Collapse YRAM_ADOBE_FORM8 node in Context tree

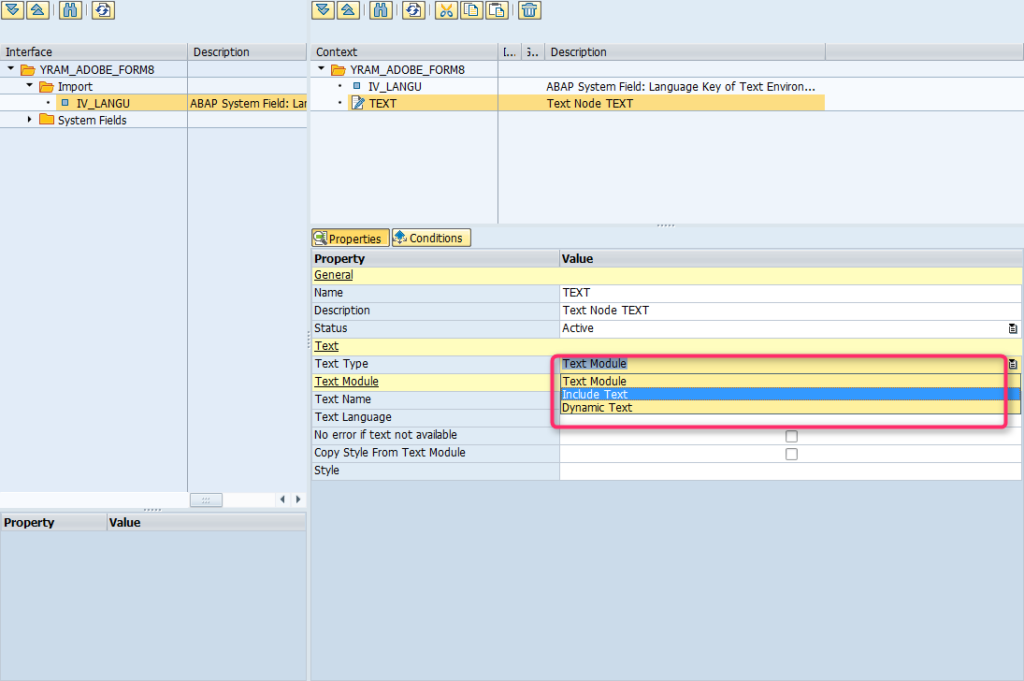tap(321, 69)
